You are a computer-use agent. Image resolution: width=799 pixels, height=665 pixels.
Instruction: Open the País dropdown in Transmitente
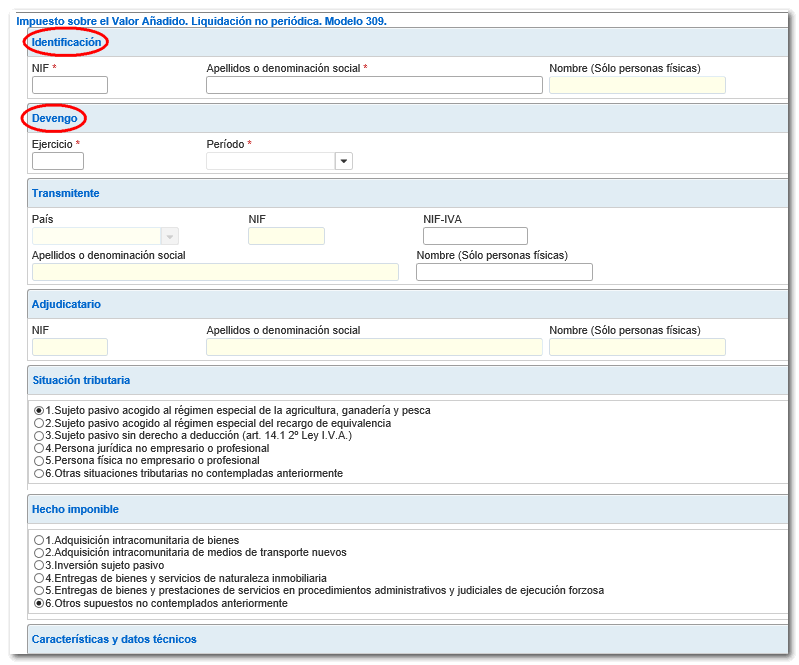click(169, 236)
